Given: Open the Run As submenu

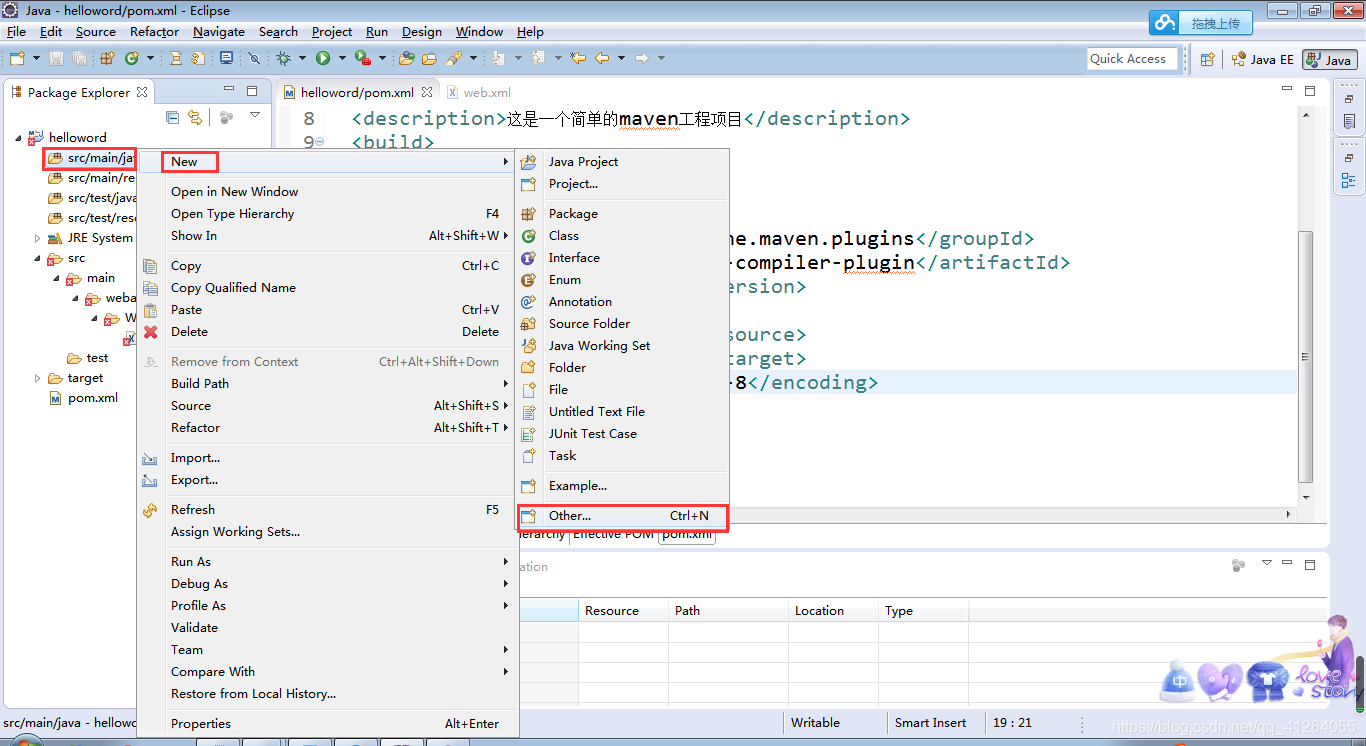Looking at the screenshot, I should click(327, 562).
